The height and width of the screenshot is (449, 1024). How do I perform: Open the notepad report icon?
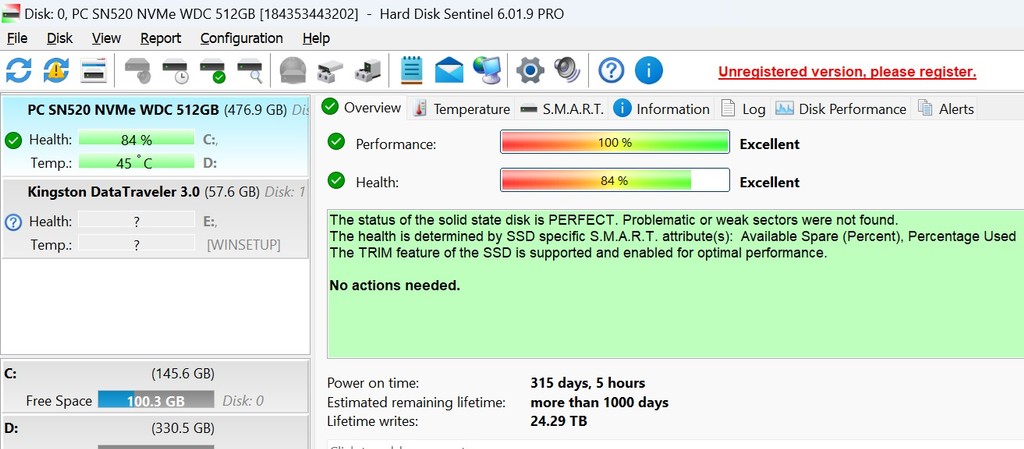tap(411, 70)
